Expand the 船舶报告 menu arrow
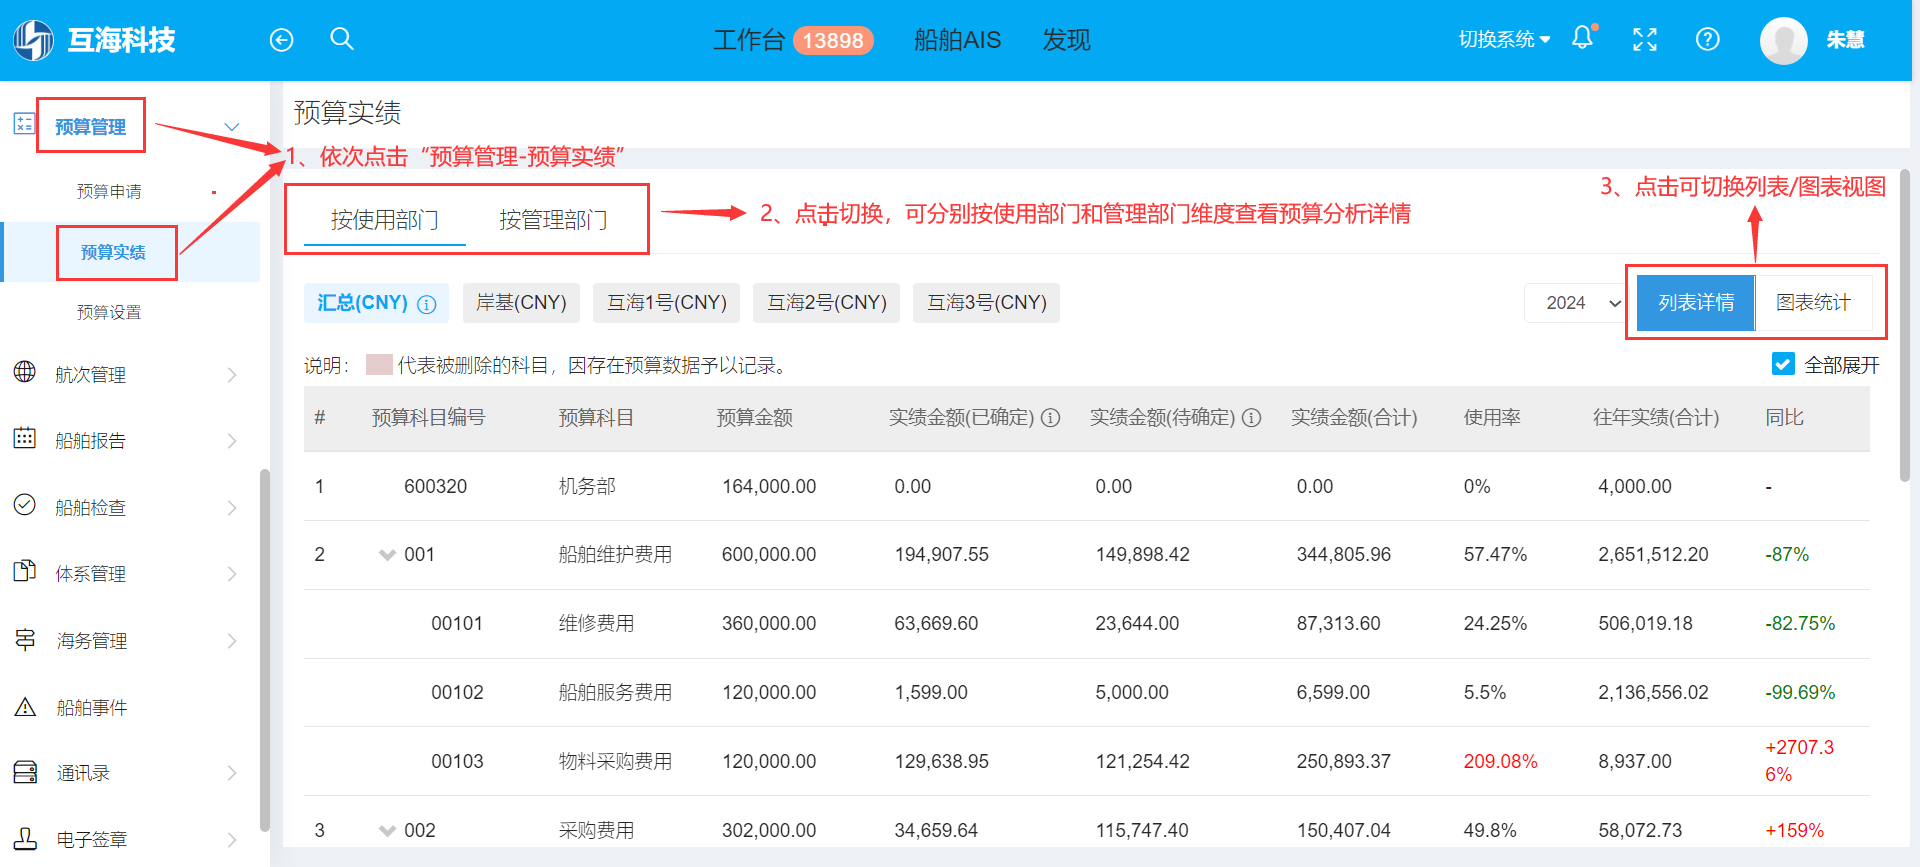Image resolution: width=1920 pixels, height=867 pixels. (x=232, y=441)
